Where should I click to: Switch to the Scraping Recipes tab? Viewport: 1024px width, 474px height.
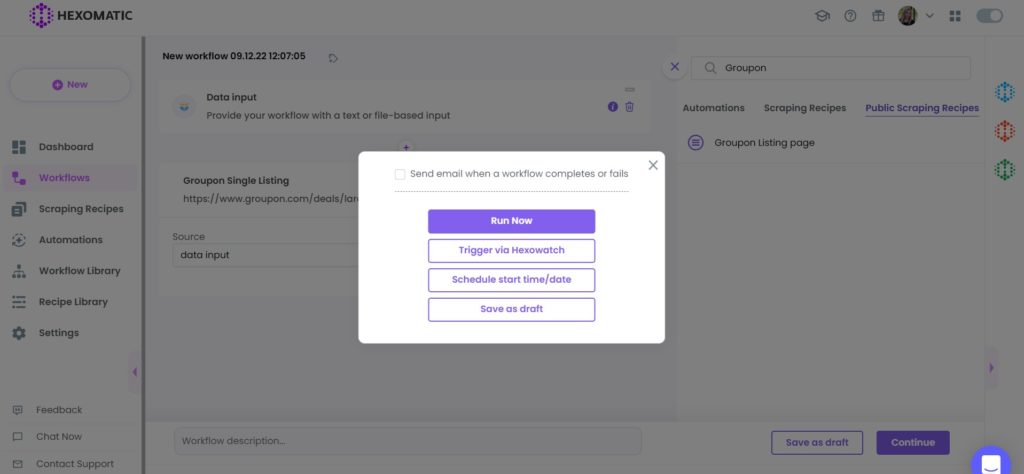(805, 108)
